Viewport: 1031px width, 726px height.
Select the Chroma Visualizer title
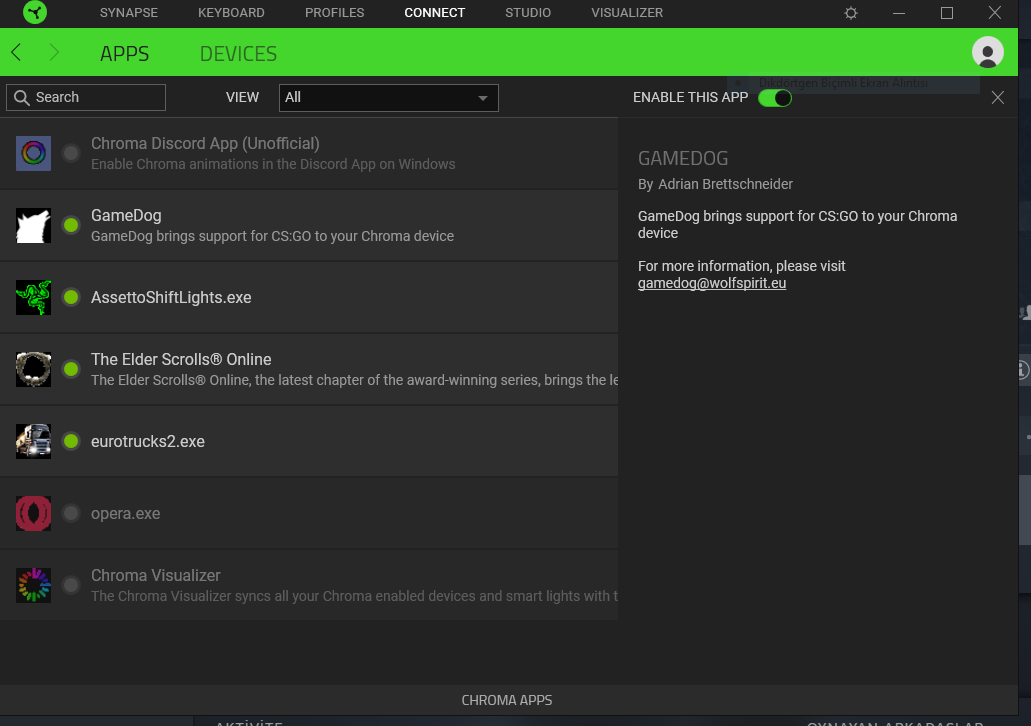(x=156, y=575)
